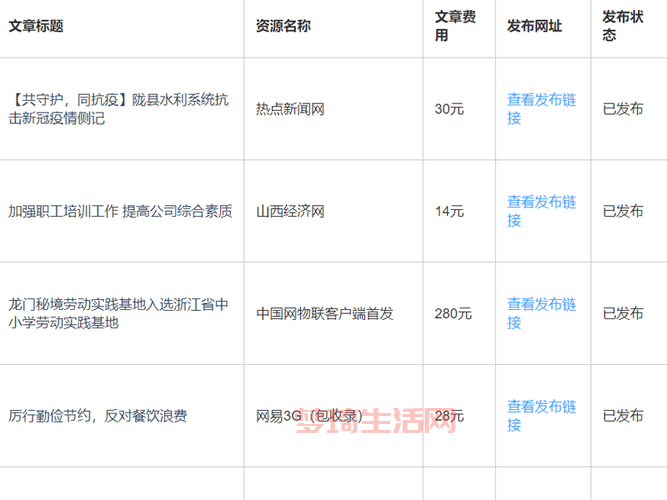Click the 280元 fee cell

pyautogui.click(x=453, y=314)
